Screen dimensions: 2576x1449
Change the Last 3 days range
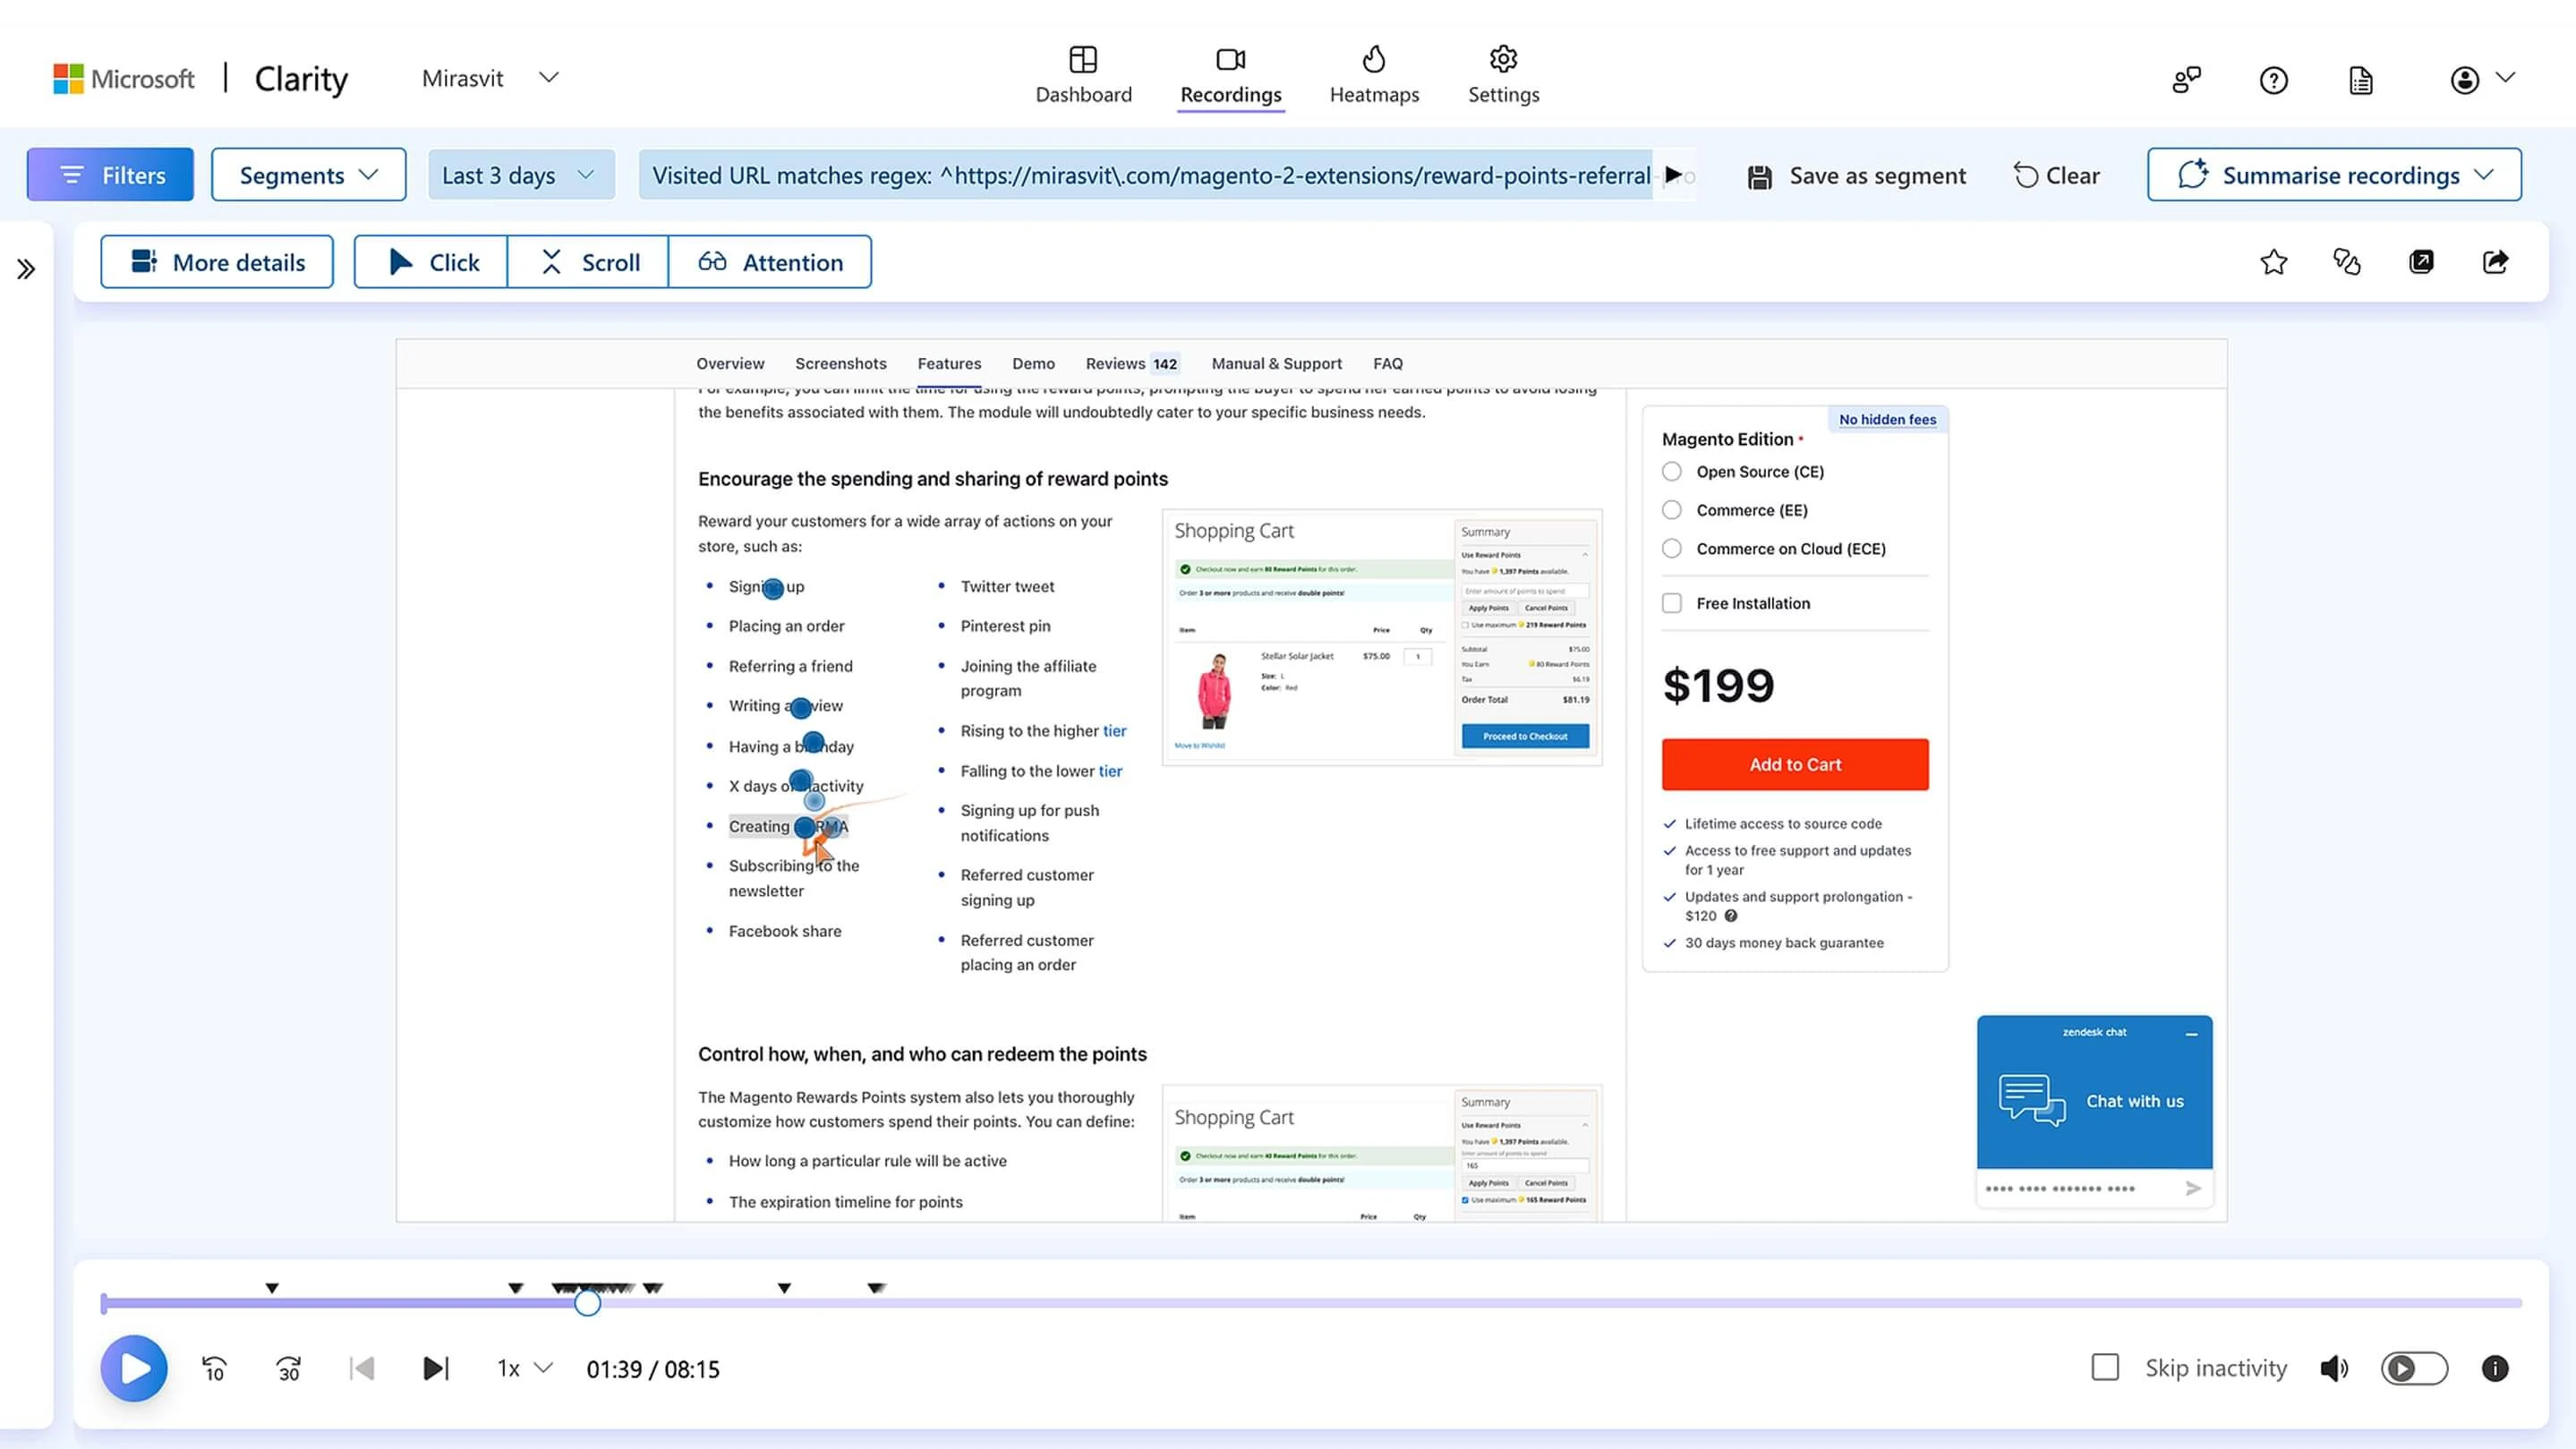[520, 175]
